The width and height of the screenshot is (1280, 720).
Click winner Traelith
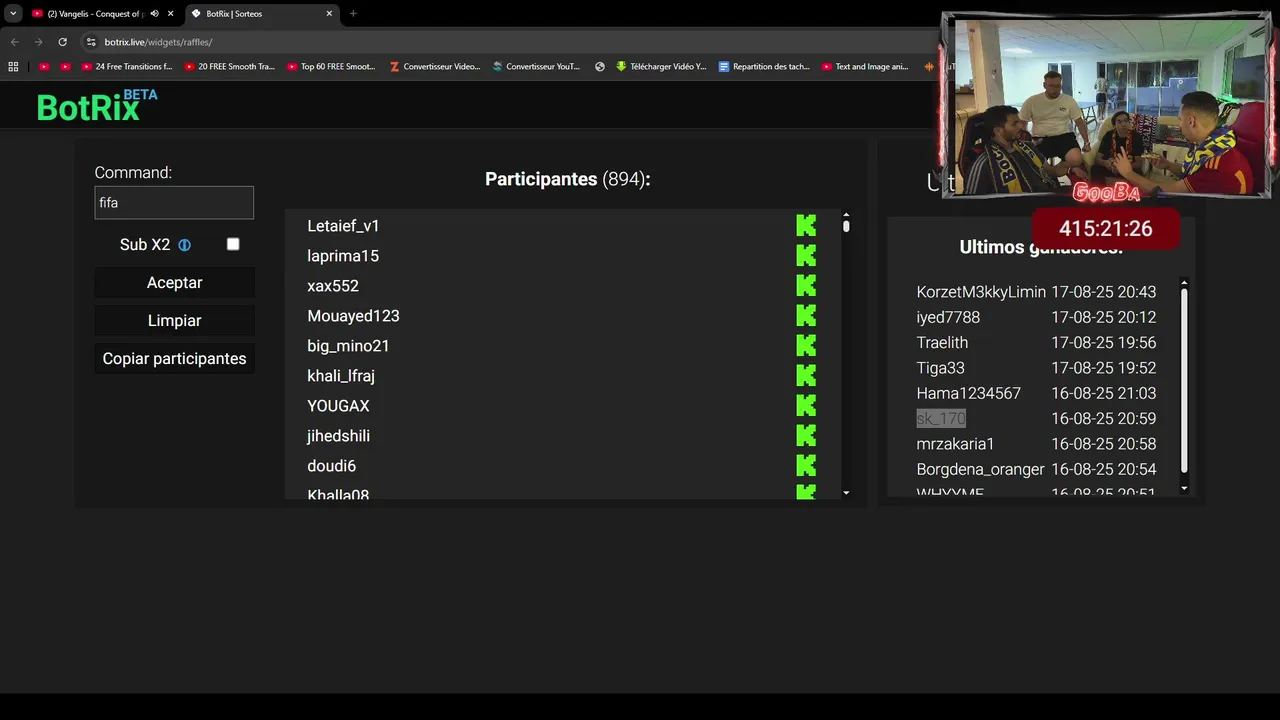(942, 342)
